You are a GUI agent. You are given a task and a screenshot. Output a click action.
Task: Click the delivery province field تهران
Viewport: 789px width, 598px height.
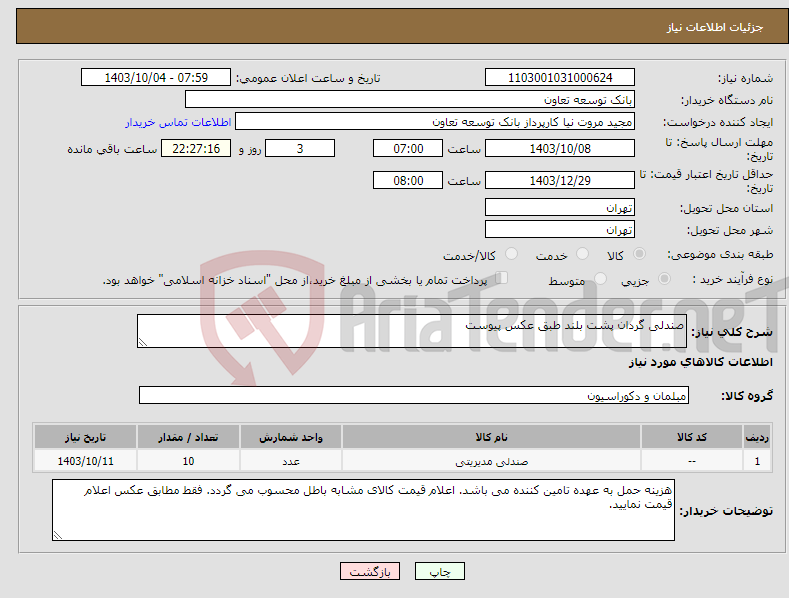point(560,207)
